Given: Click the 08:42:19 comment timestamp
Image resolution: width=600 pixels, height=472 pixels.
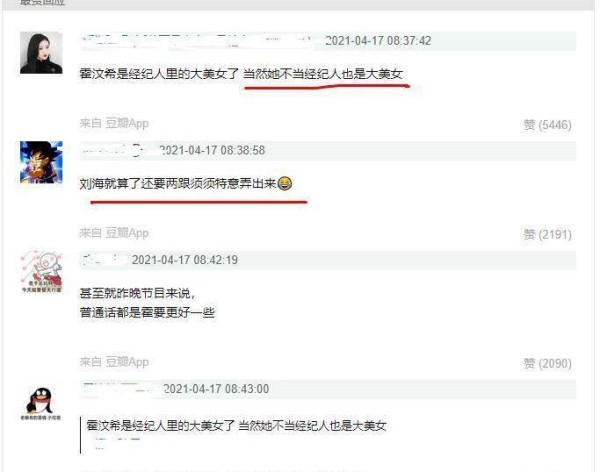Looking at the screenshot, I should pos(185,260).
